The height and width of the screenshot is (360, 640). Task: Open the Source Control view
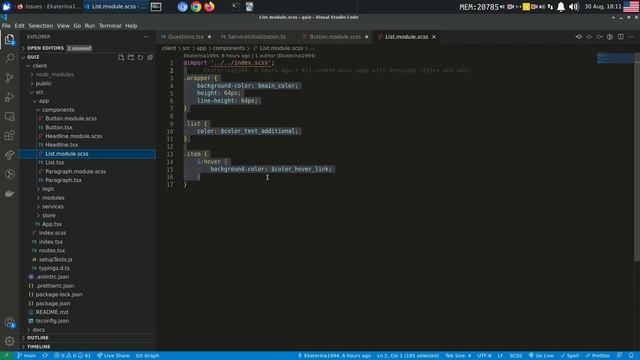click(9, 78)
